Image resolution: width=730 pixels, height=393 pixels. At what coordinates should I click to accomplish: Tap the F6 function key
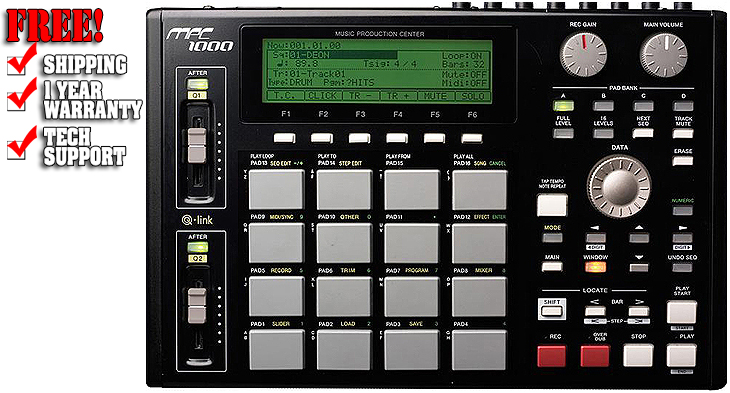[x=472, y=138]
